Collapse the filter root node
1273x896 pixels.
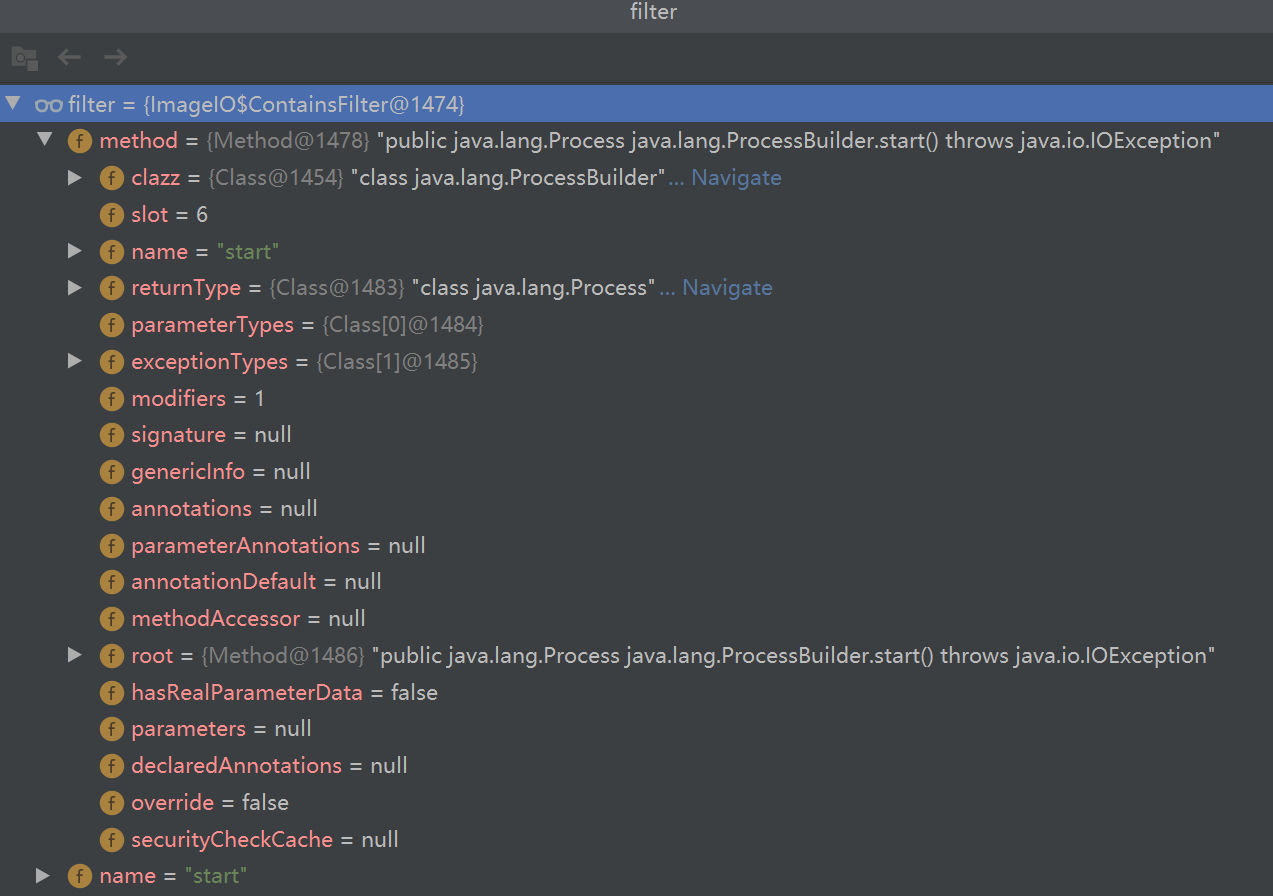pos(13,104)
